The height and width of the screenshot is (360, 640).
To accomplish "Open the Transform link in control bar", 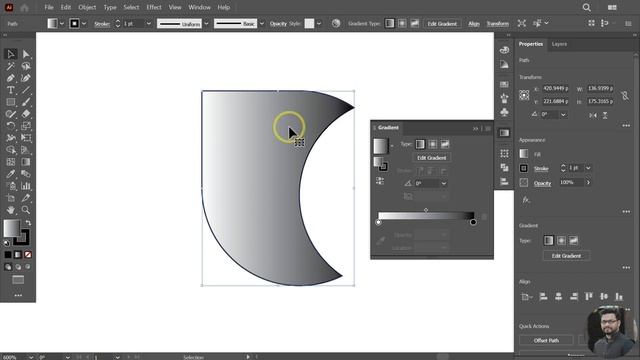I will pos(498,24).
